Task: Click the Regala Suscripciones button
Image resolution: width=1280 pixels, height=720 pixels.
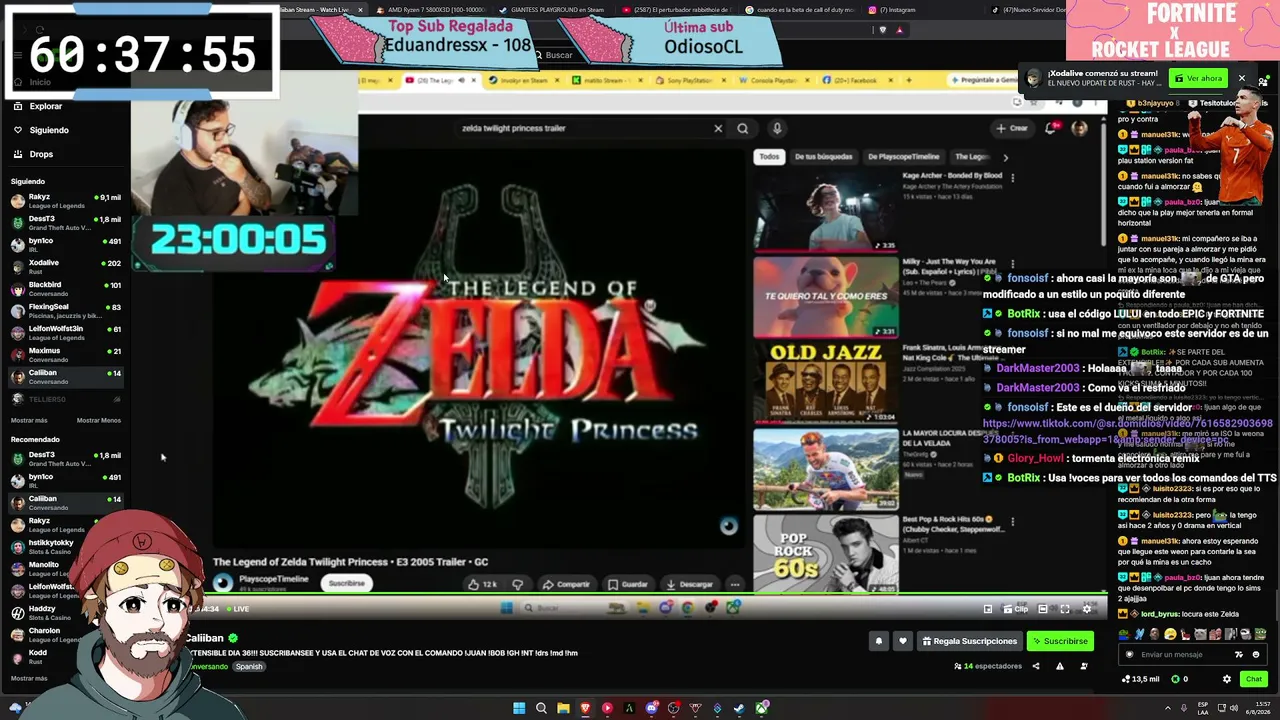Action: coord(969,641)
